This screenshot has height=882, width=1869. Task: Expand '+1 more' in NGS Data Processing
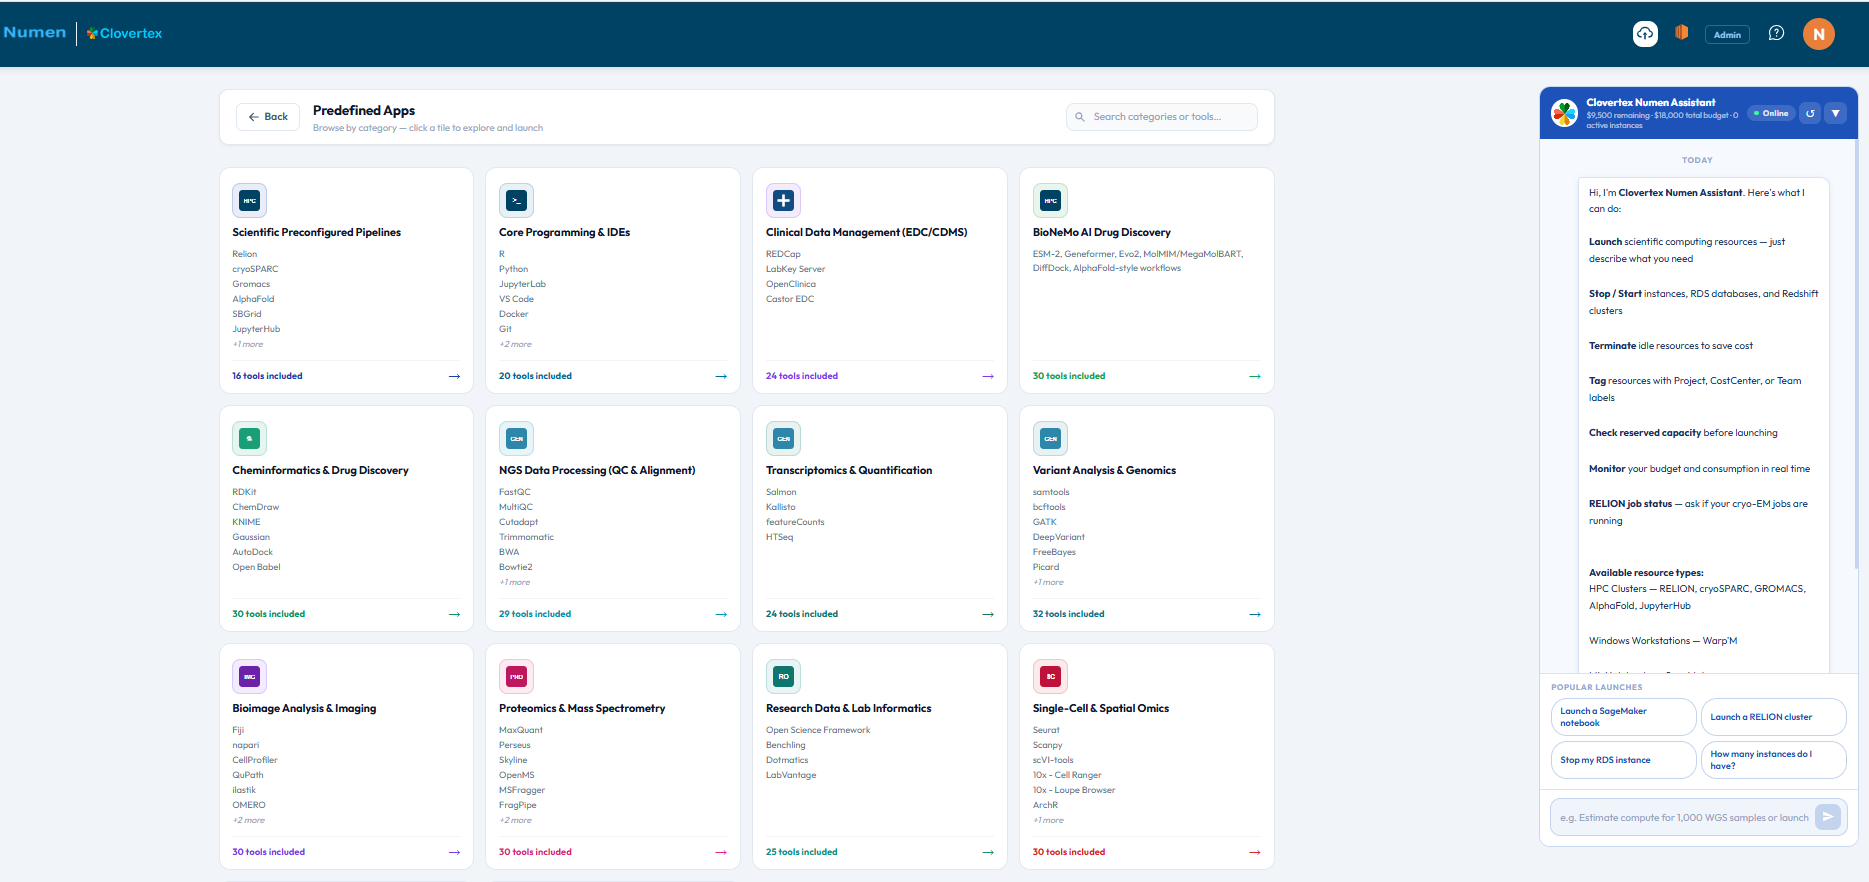(x=515, y=582)
